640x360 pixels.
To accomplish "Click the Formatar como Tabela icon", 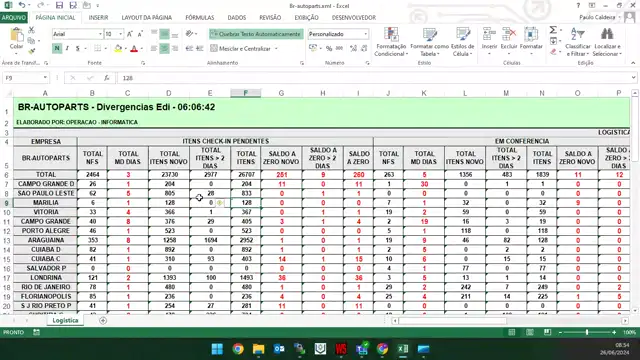I will [x=429, y=41].
